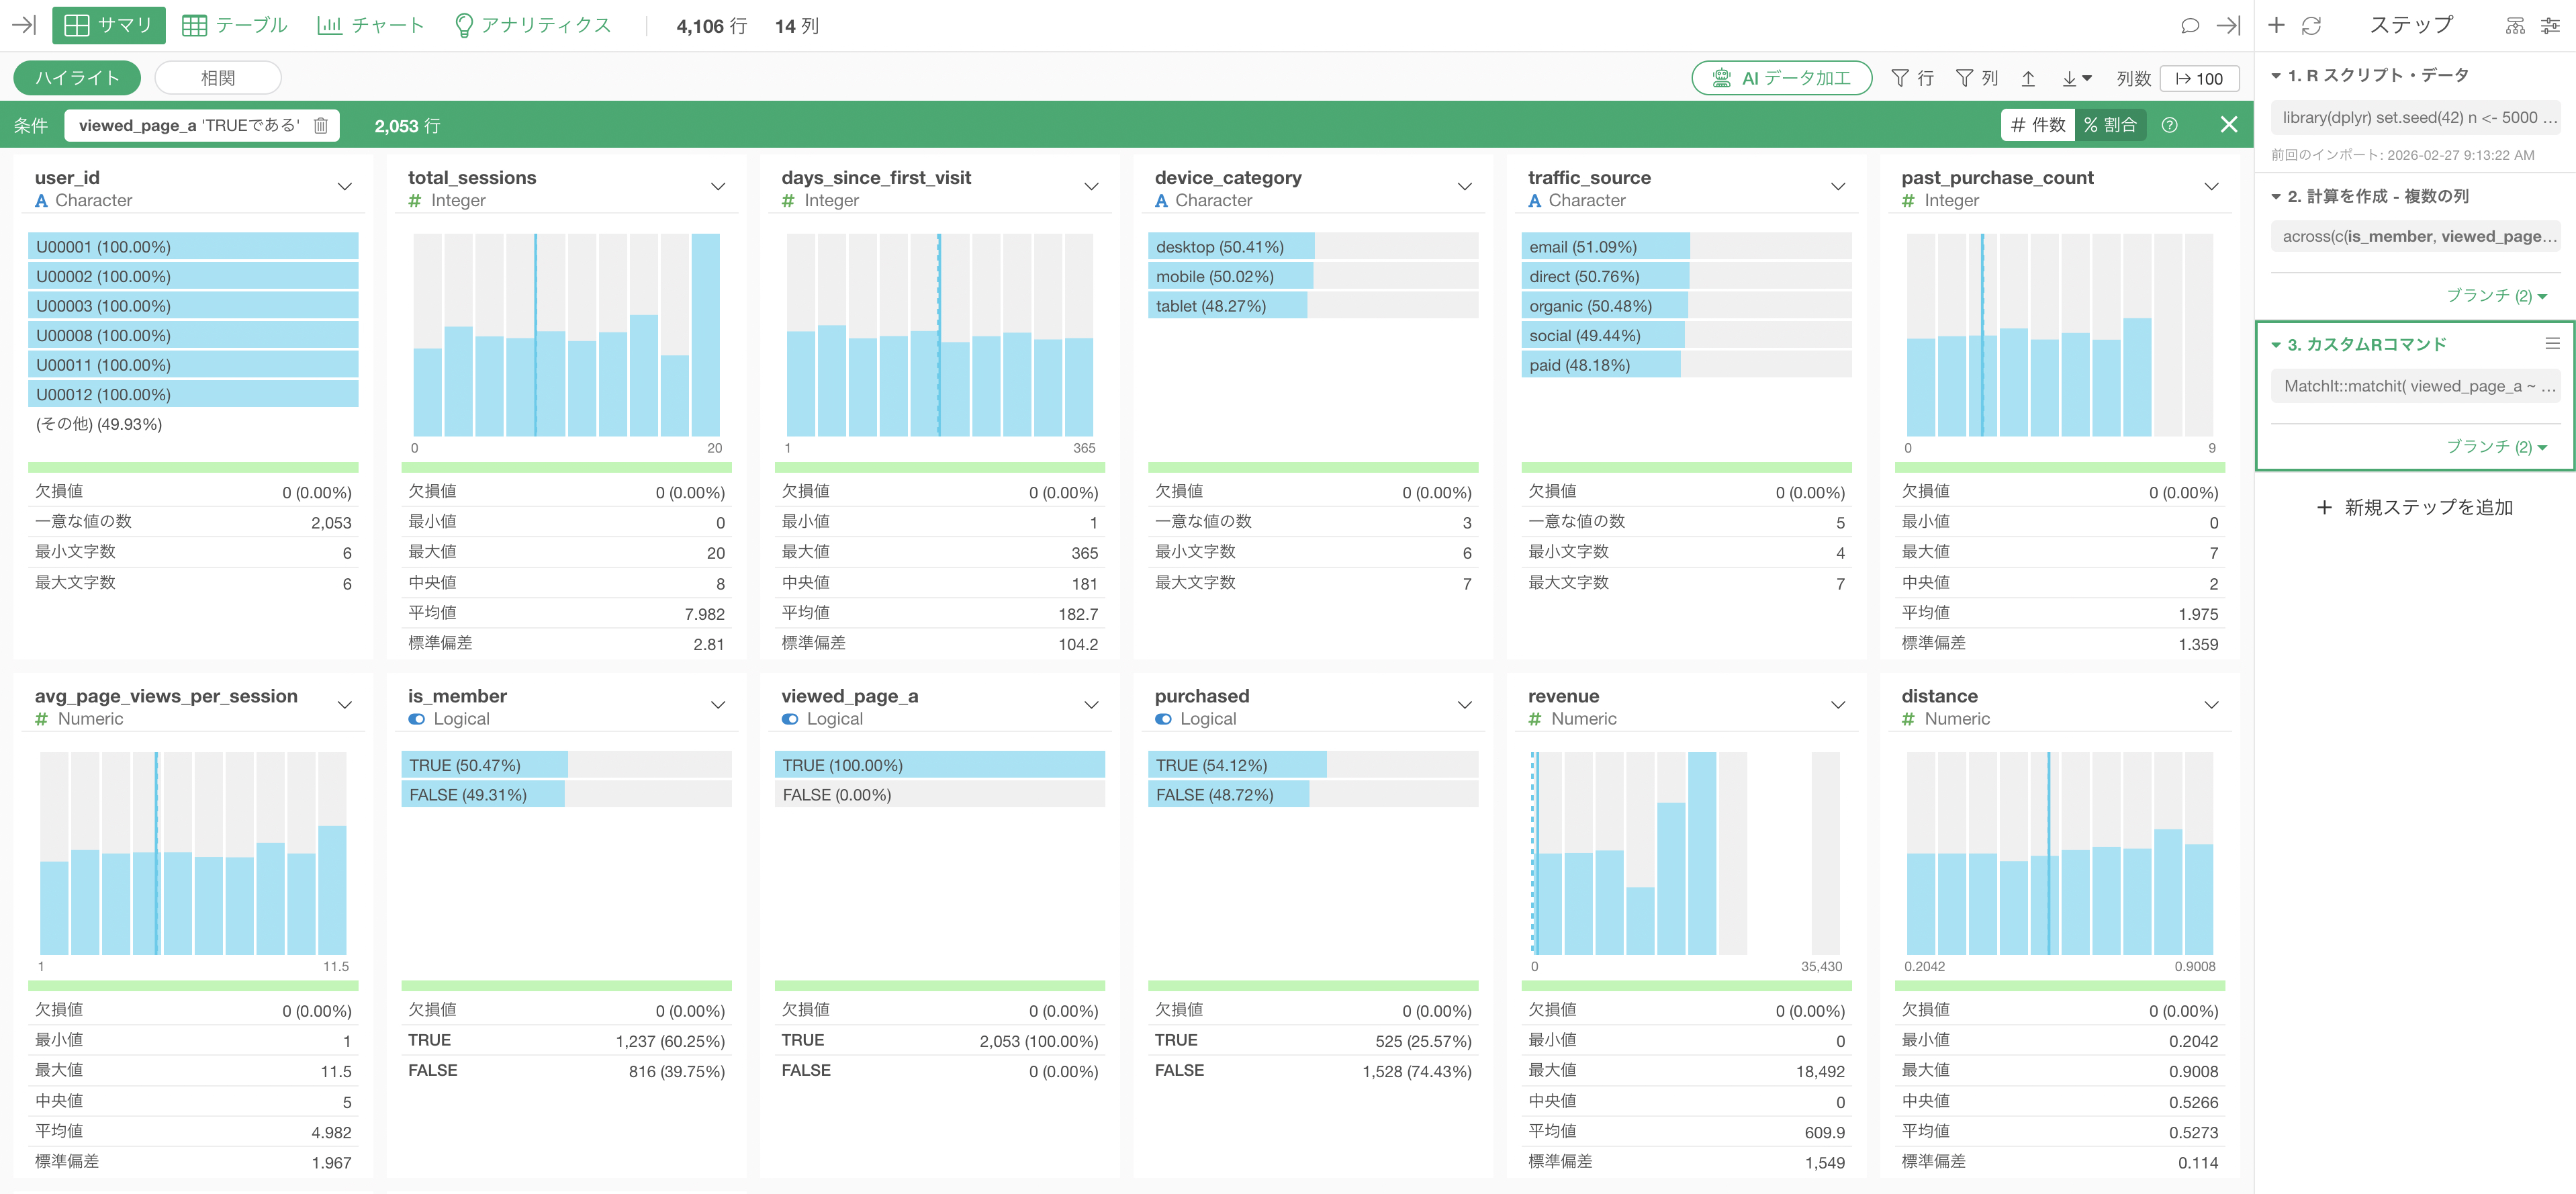Open branch dropdown under step 3
2576x1194 pixels.
point(2496,446)
